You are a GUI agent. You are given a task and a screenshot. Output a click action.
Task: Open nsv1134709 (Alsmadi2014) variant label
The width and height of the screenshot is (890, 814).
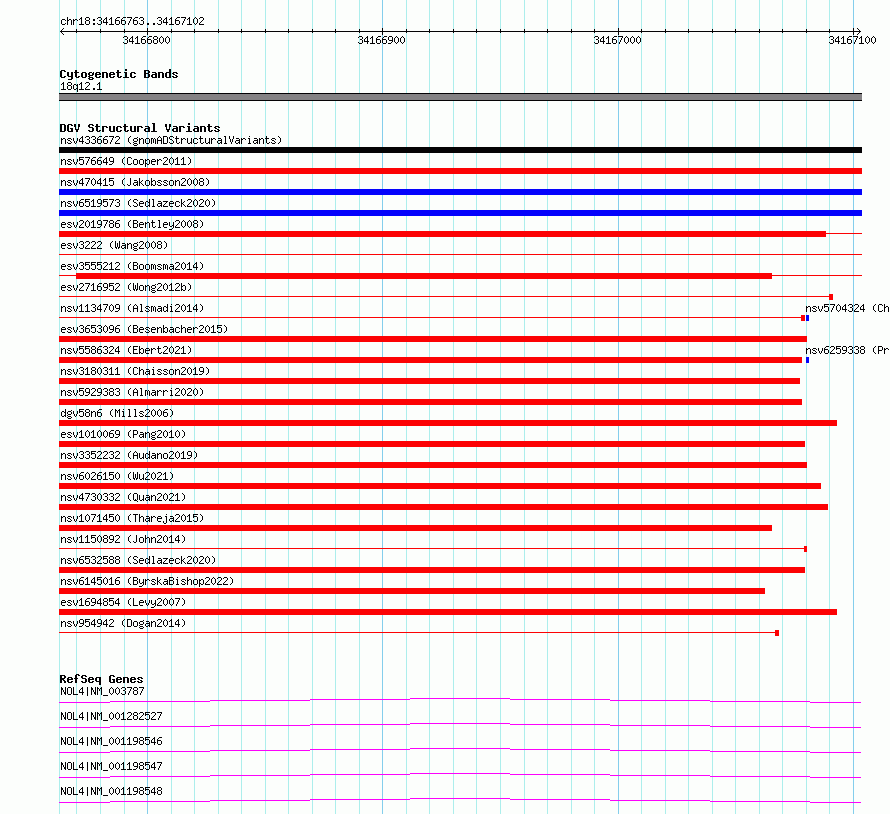coord(132,308)
